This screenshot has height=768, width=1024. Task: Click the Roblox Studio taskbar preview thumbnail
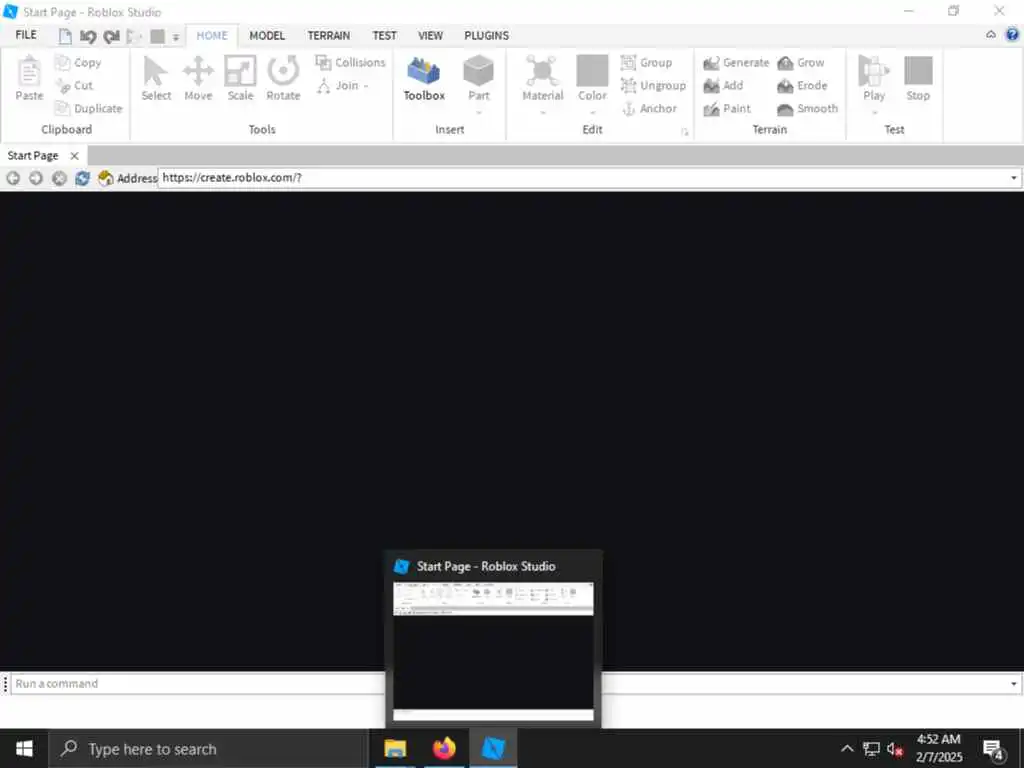point(493,651)
